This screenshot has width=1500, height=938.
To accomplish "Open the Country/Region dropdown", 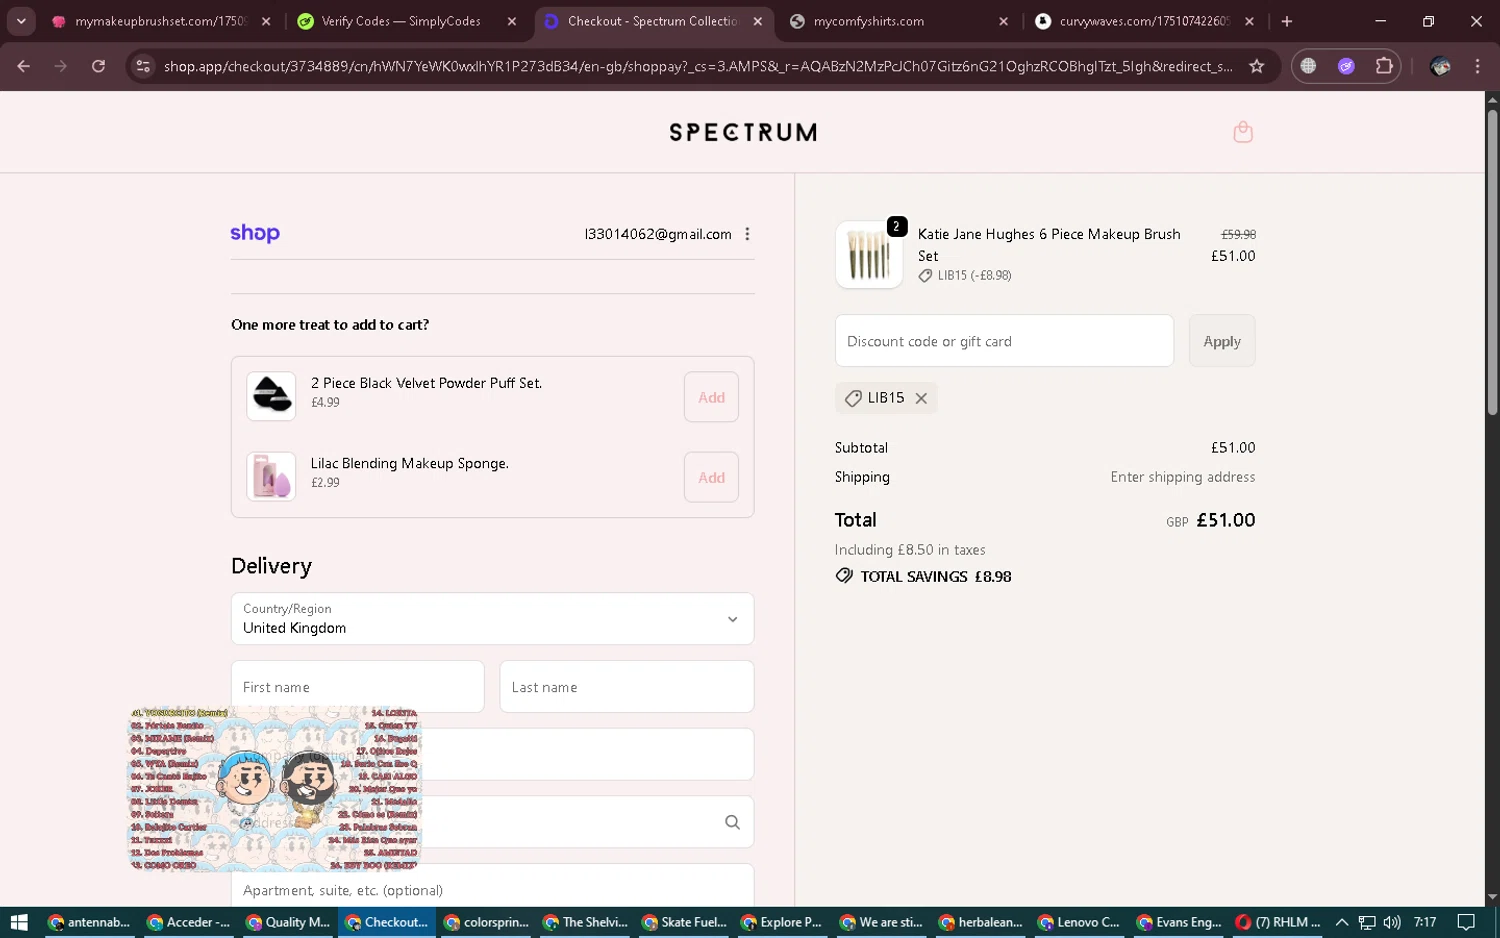I will [492, 619].
